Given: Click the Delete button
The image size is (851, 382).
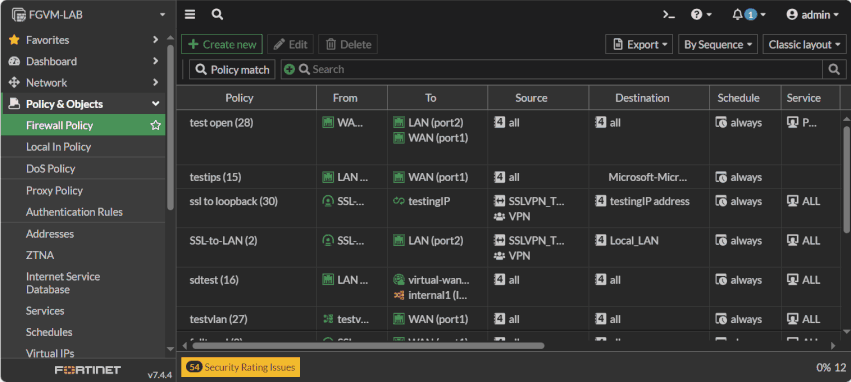Looking at the screenshot, I should click(348, 44).
